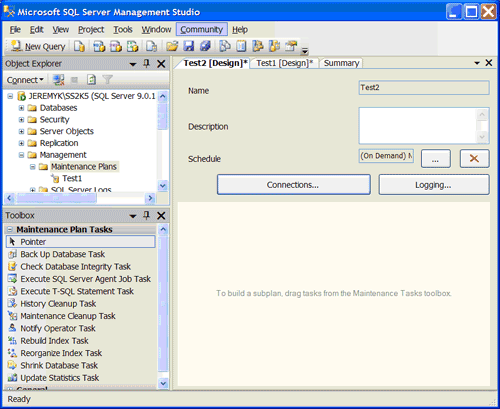Select the Maintenance Plans folder label
Image resolution: width=500 pixels, height=409 pixels.
coord(84,166)
